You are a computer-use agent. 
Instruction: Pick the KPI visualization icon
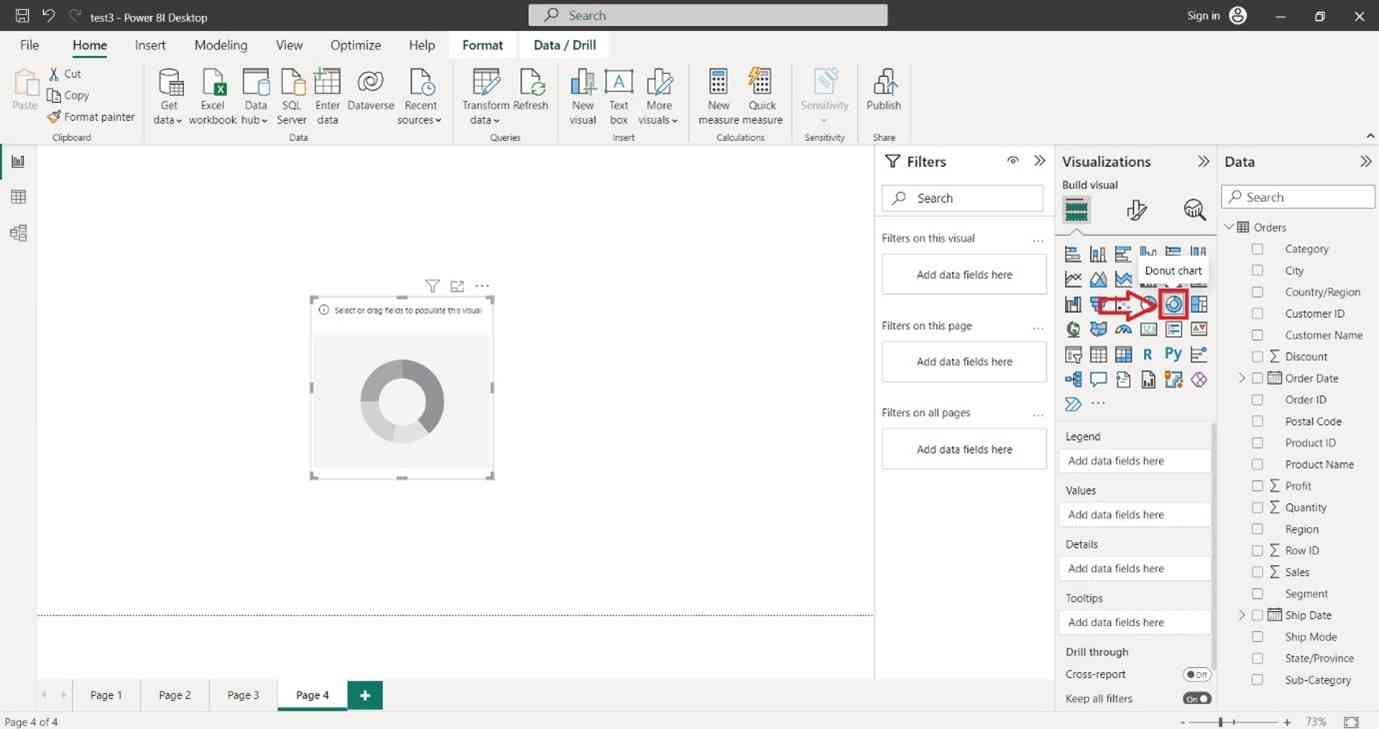tap(1199, 329)
